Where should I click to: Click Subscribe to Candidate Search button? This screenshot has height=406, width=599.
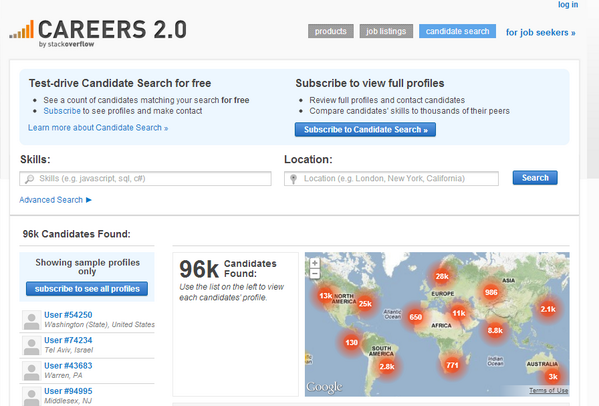pos(365,129)
